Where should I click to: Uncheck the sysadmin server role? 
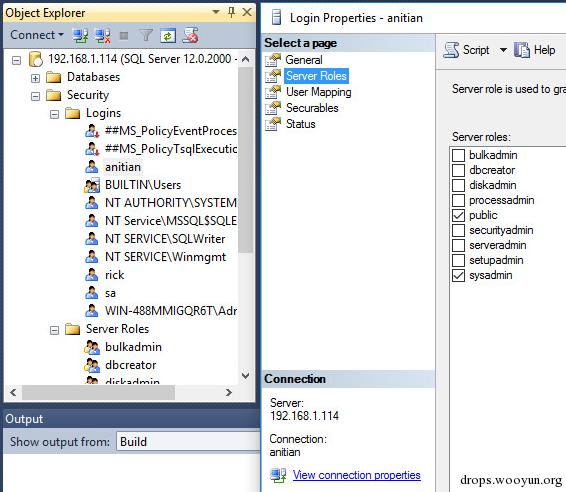coord(458,275)
